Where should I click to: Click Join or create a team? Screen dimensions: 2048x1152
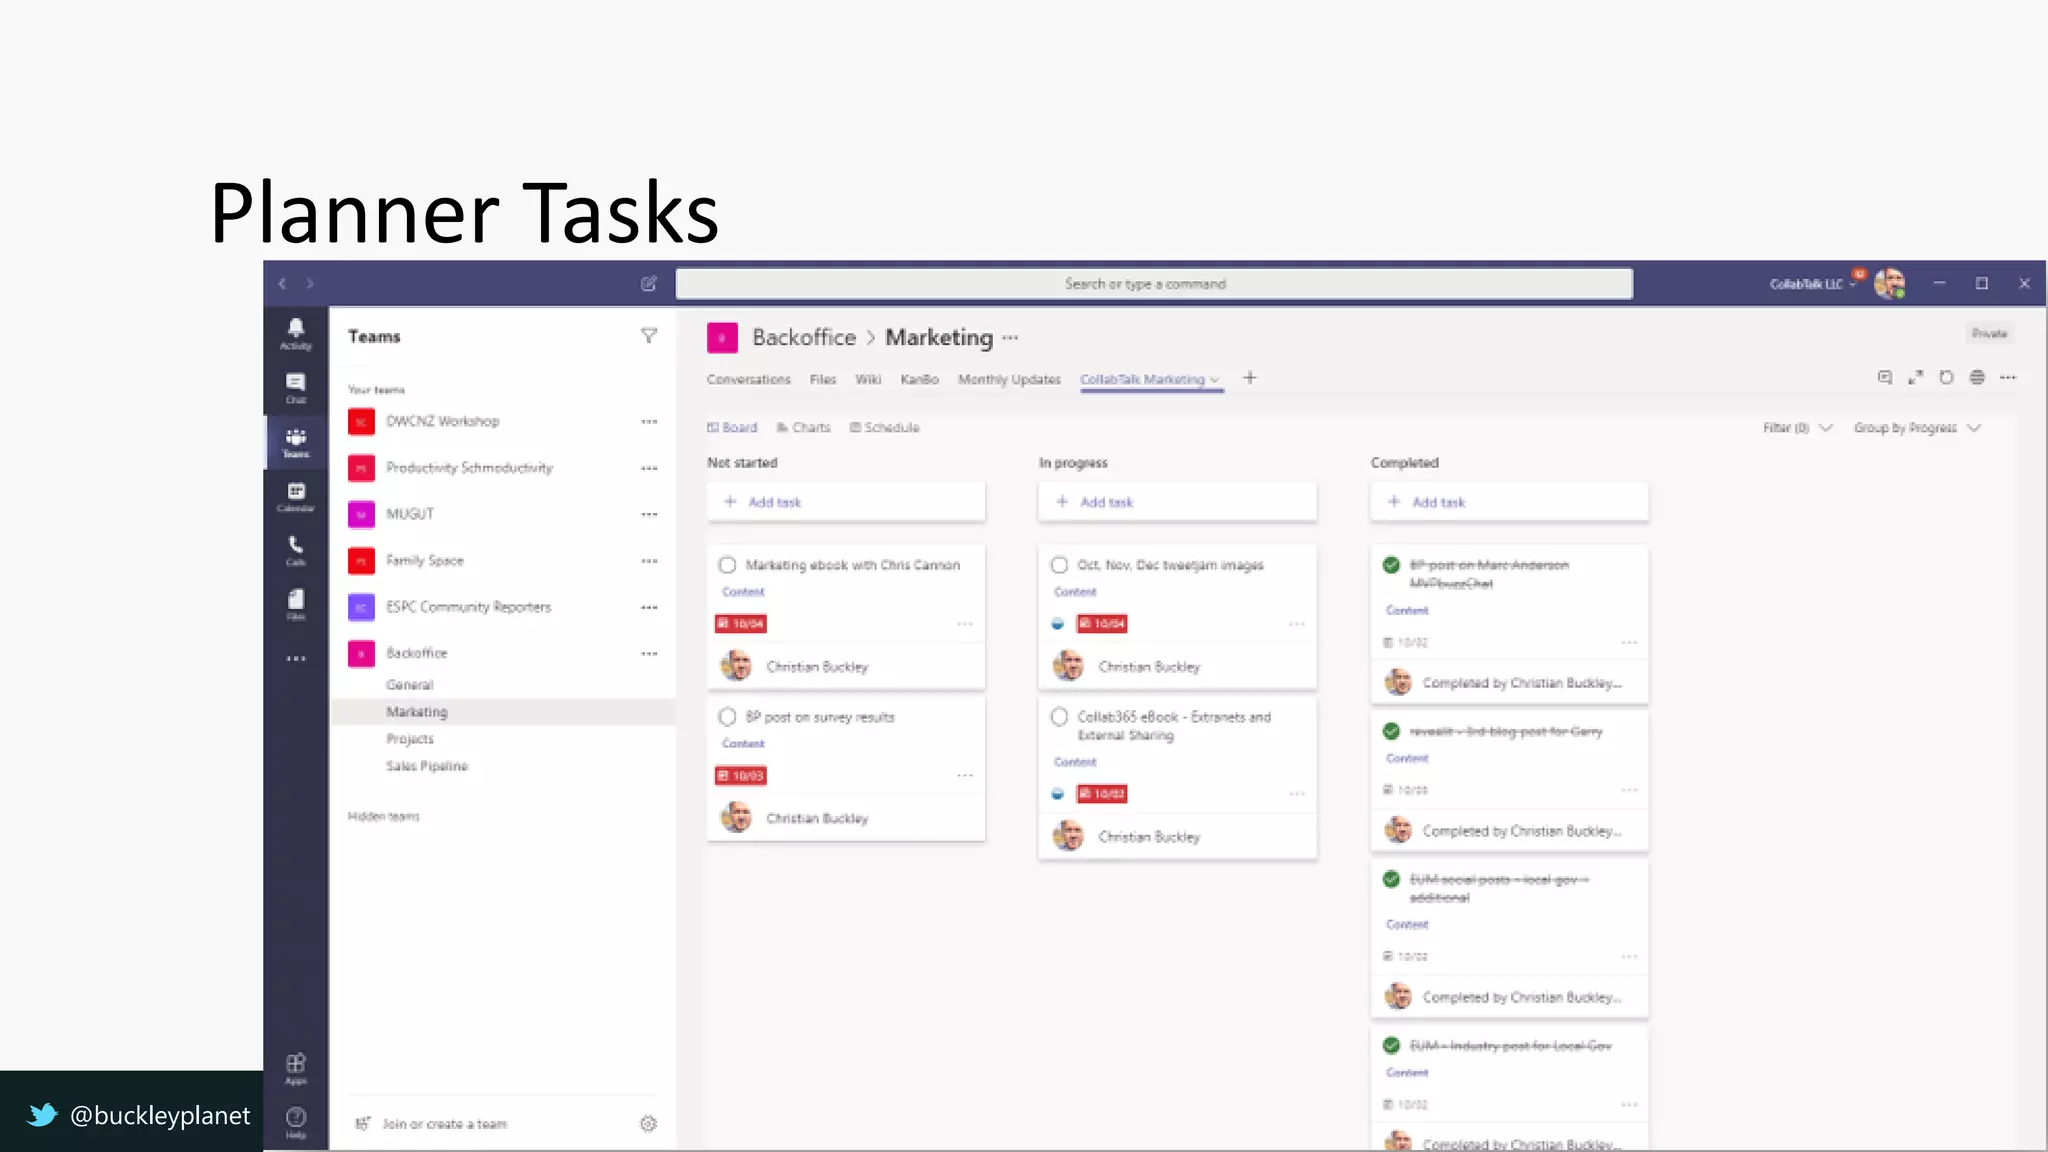(x=432, y=1125)
